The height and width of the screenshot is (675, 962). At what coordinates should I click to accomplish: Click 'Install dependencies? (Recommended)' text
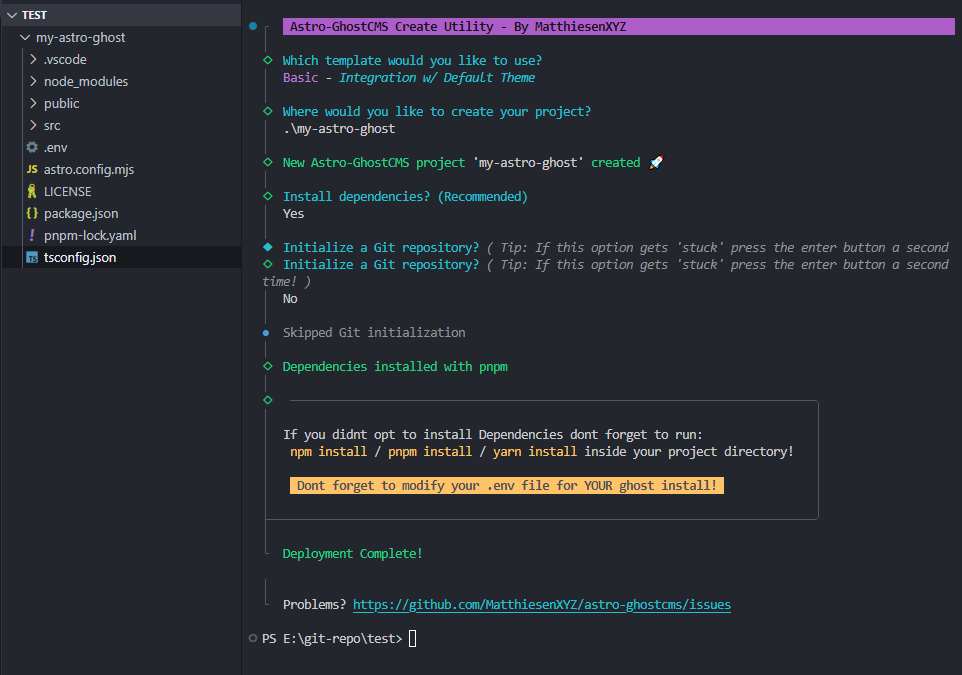point(405,196)
